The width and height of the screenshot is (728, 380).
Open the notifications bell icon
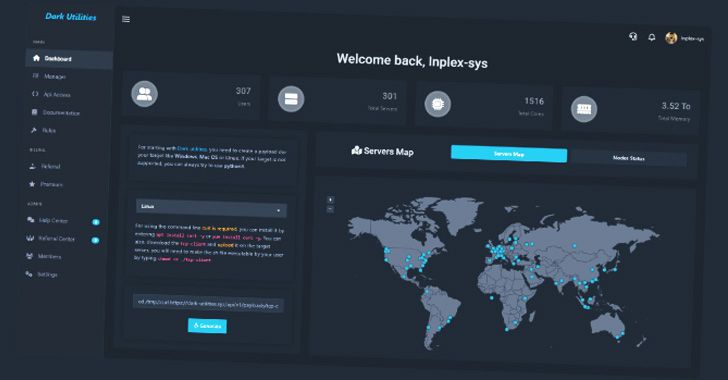(x=652, y=37)
